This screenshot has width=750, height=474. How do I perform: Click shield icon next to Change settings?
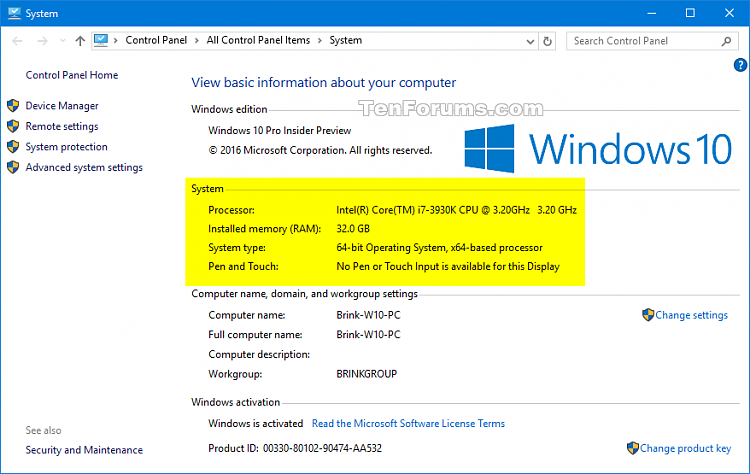click(x=648, y=315)
